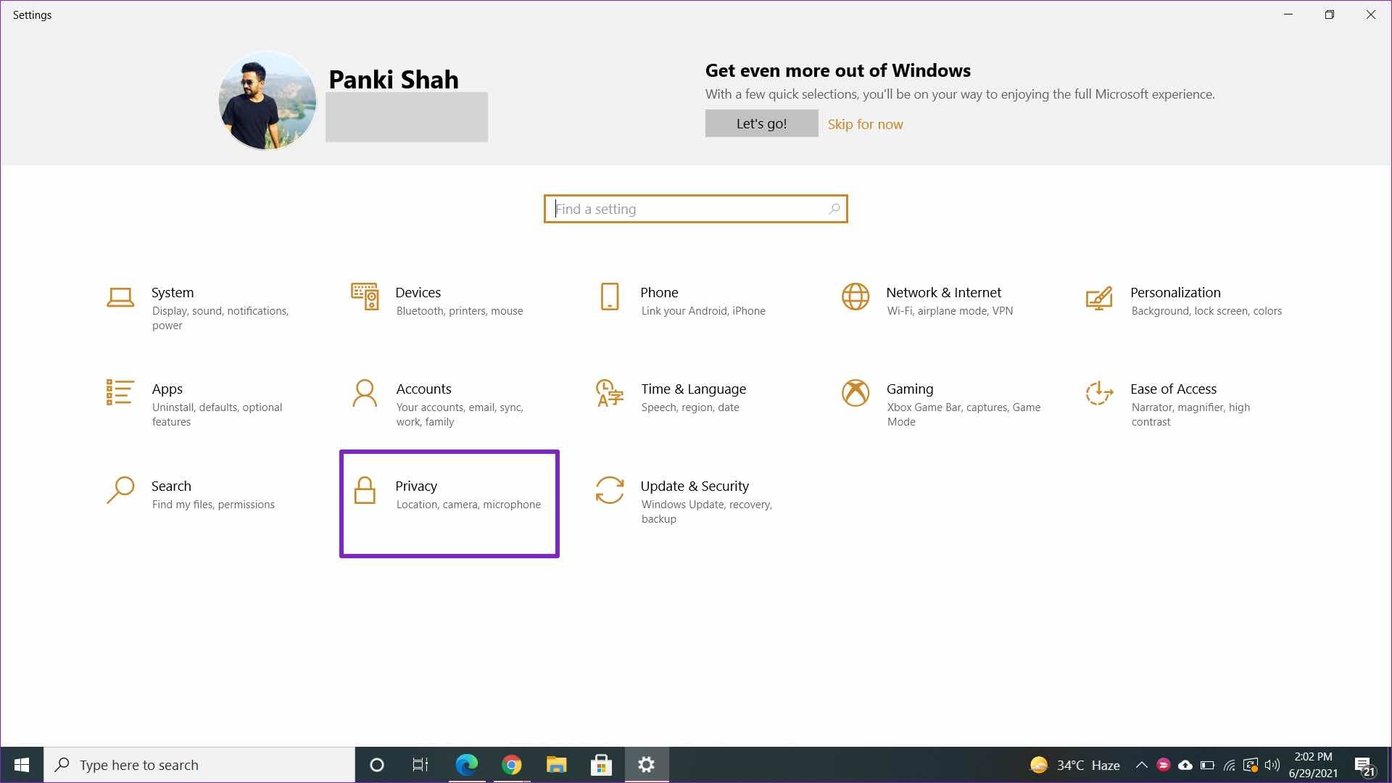
Task: Launch Google Chrome from the taskbar
Action: [512, 765]
